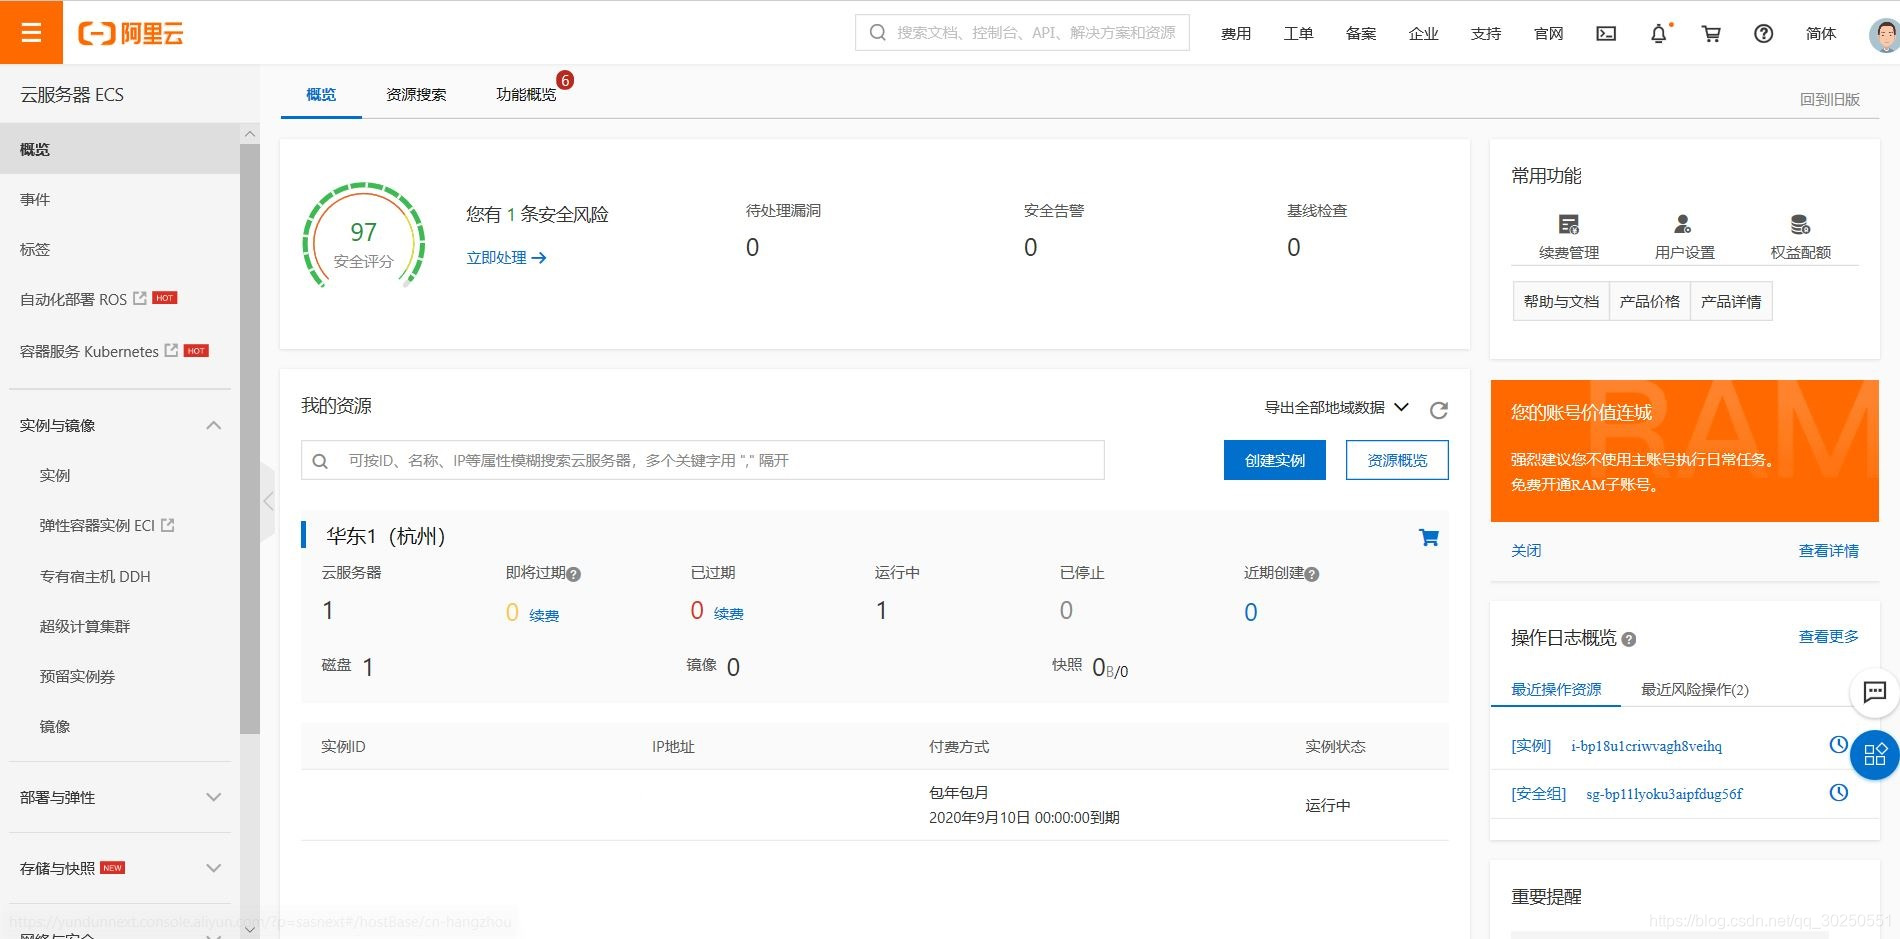1900x939 pixels.
Task: Click the help icon next to 操作日志概览
Action: click(x=1629, y=639)
